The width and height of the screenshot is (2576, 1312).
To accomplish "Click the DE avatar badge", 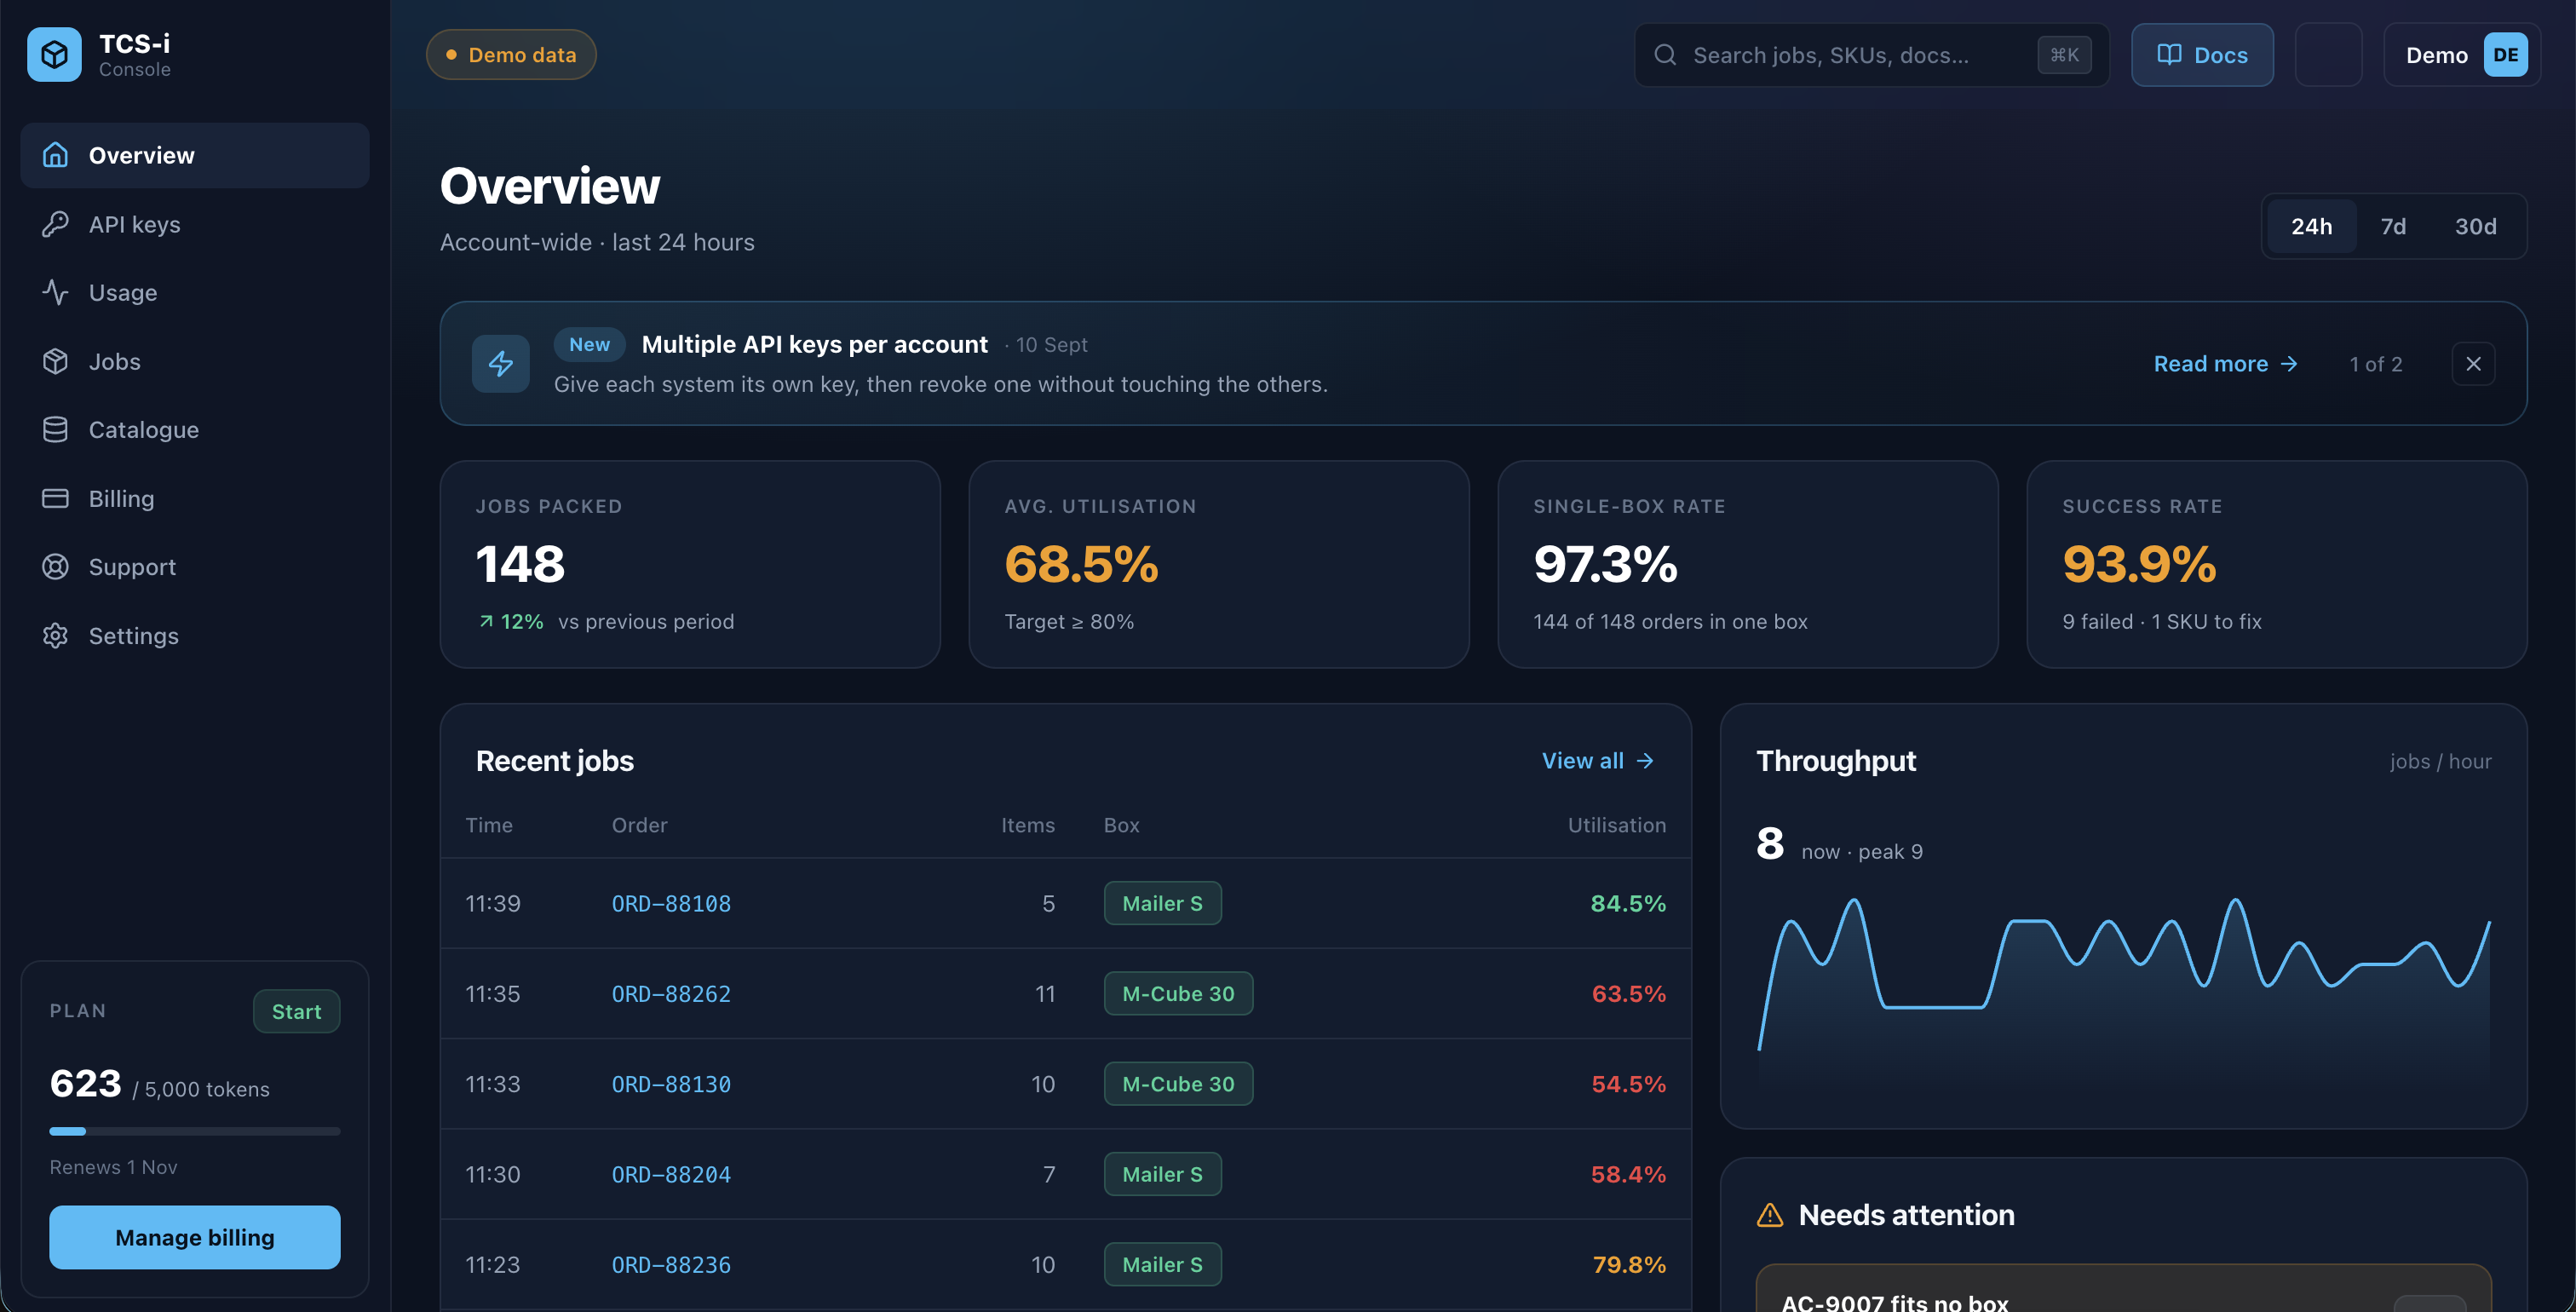I will 2505,55.
